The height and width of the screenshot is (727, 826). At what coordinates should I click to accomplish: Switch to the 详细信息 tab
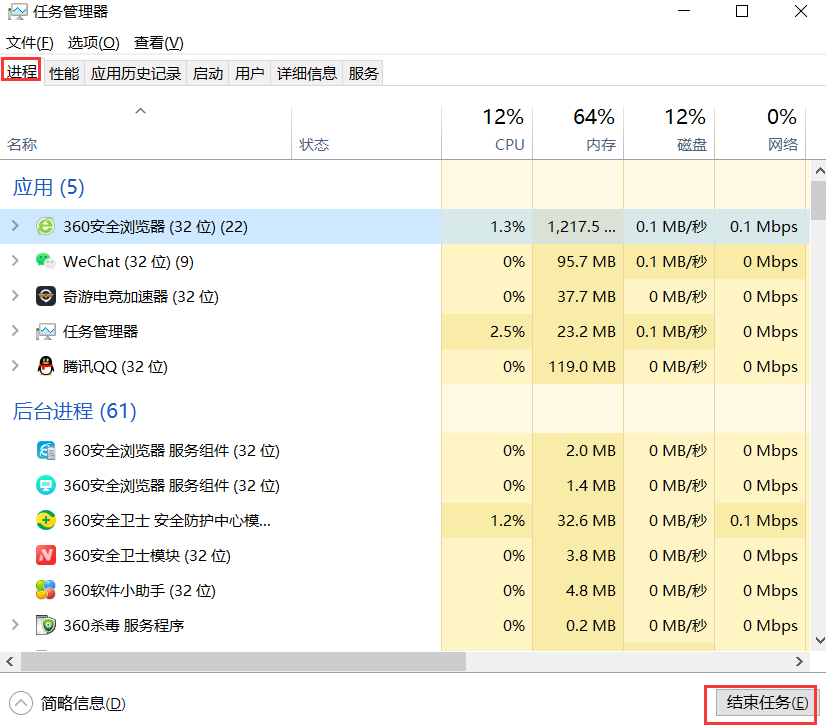tap(307, 73)
